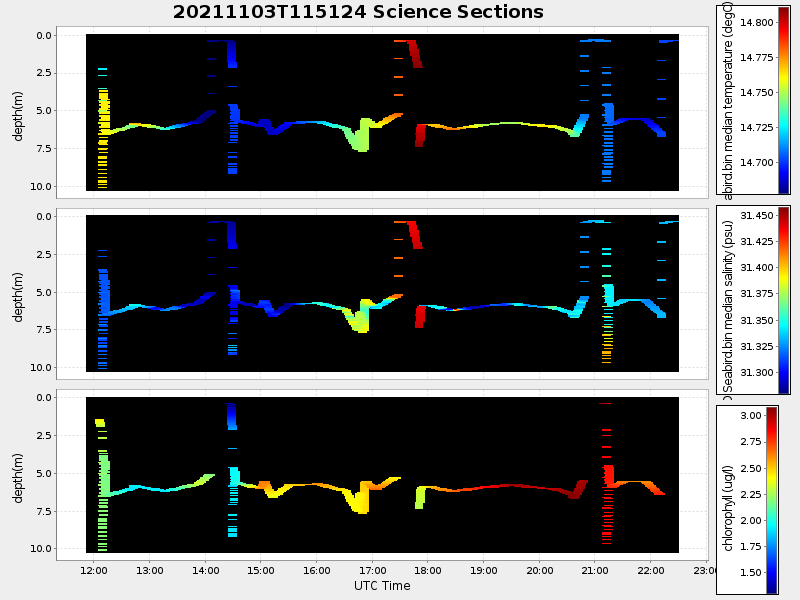Click the depth(m) label of the salinity panel
This screenshot has height=600, width=800.
tap(18, 297)
